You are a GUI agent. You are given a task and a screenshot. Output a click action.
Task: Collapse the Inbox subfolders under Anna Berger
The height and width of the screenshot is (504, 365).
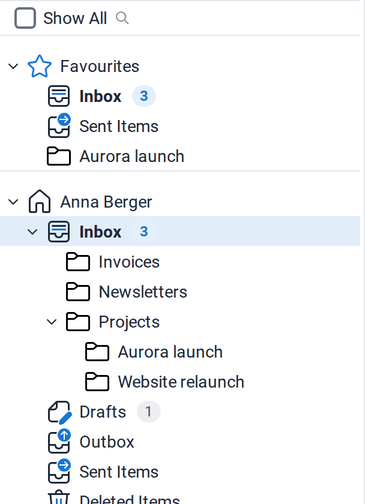[32, 231]
